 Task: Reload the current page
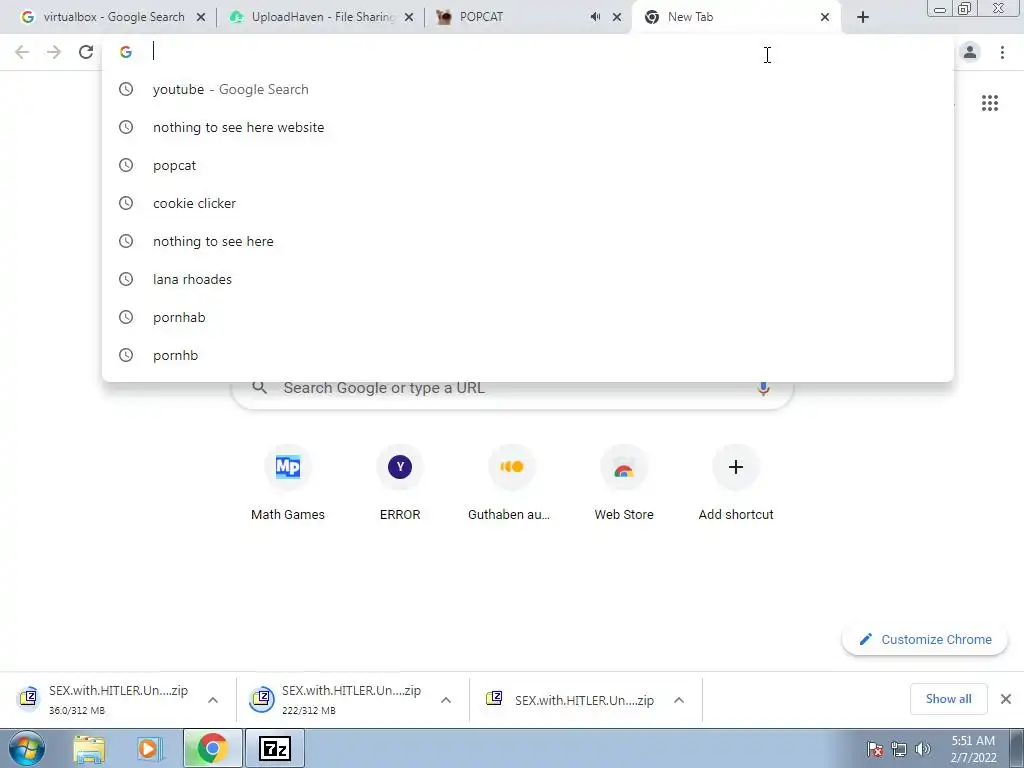coord(86,52)
